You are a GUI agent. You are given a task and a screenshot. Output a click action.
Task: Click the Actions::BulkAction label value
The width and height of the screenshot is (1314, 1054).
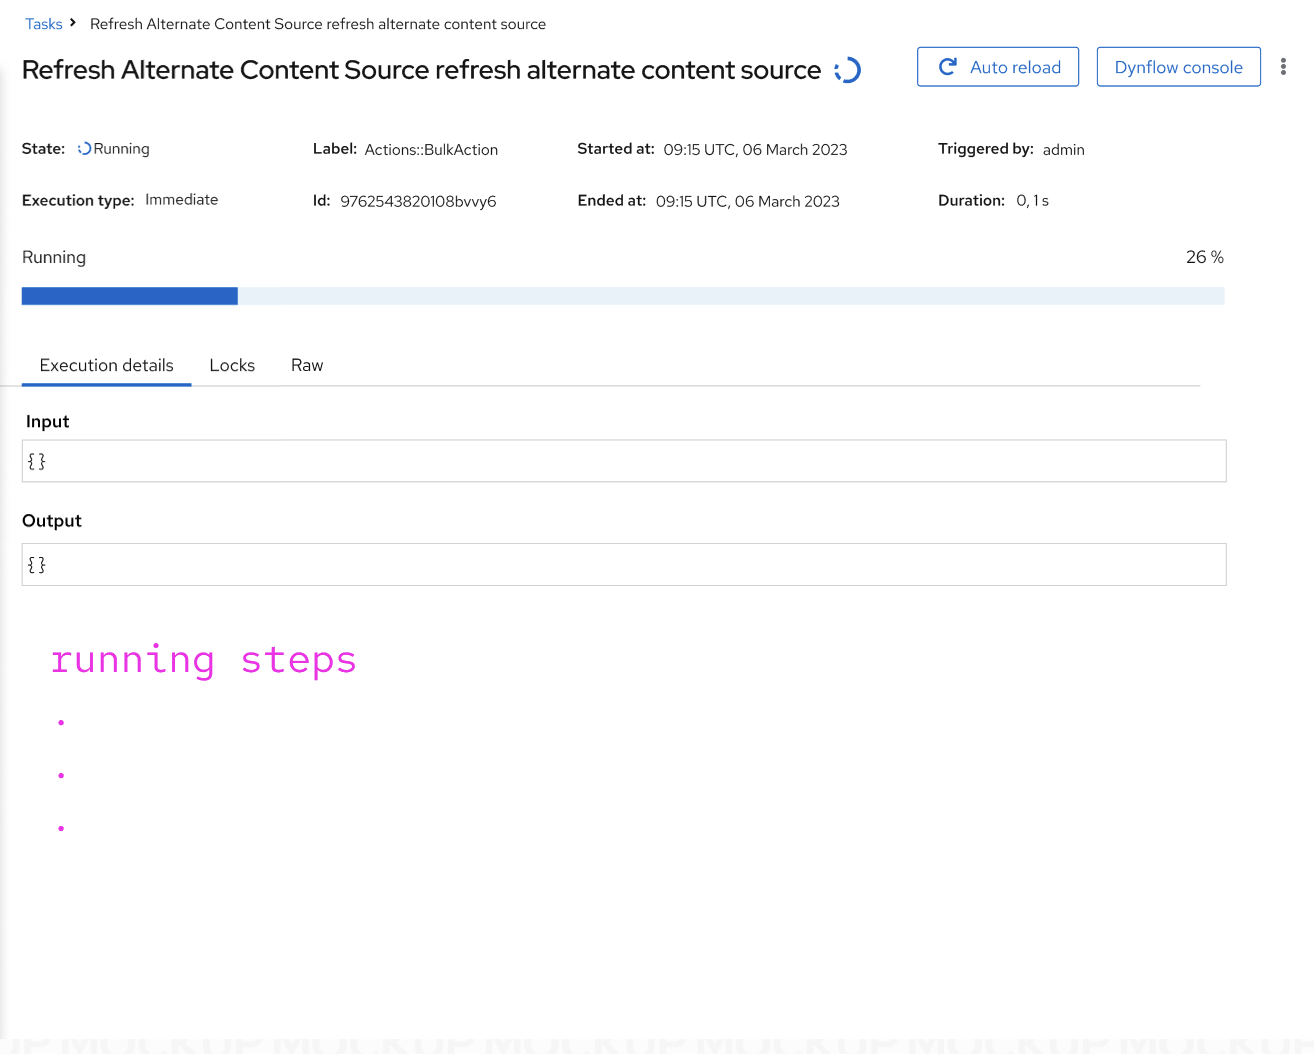point(431,150)
